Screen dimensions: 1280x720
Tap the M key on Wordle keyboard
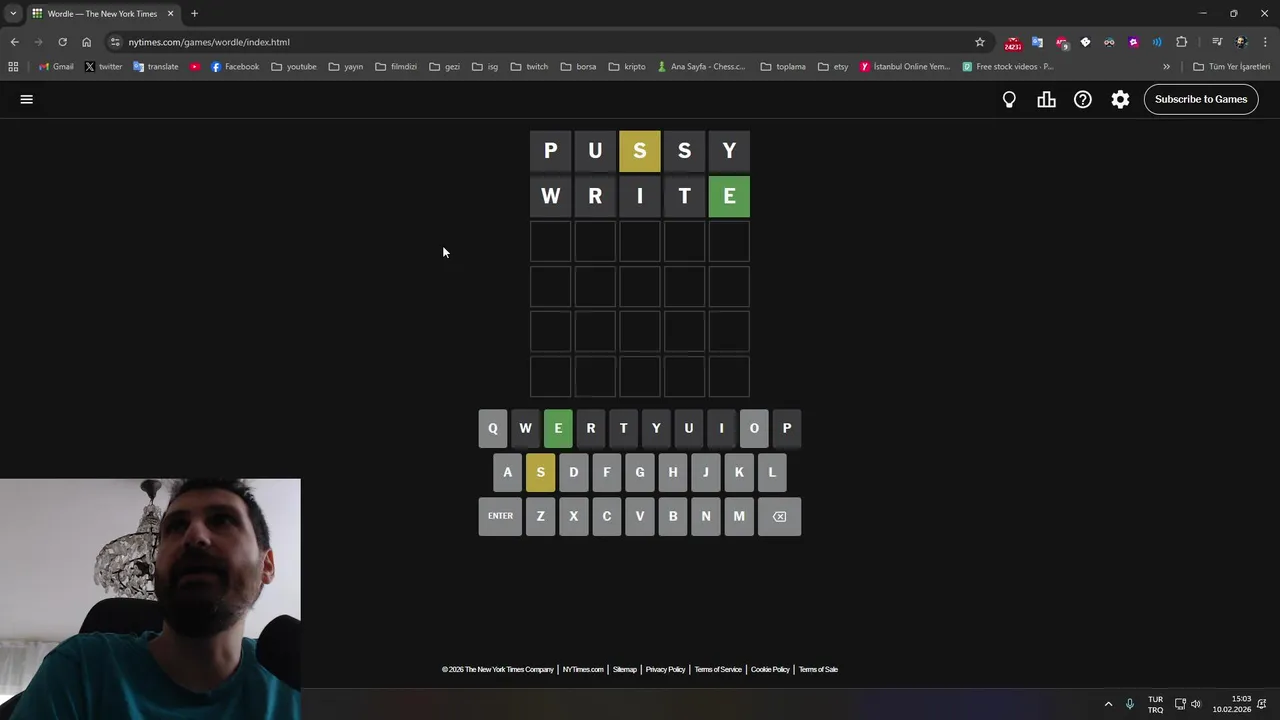pos(739,516)
